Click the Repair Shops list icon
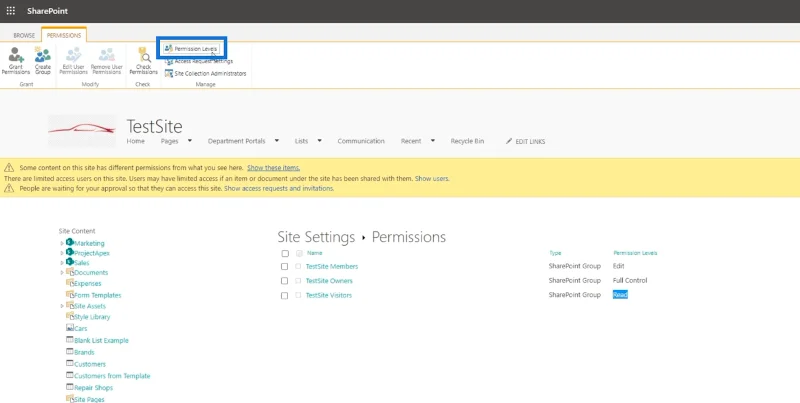Viewport: 800px width, 403px height. (x=70, y=387)
